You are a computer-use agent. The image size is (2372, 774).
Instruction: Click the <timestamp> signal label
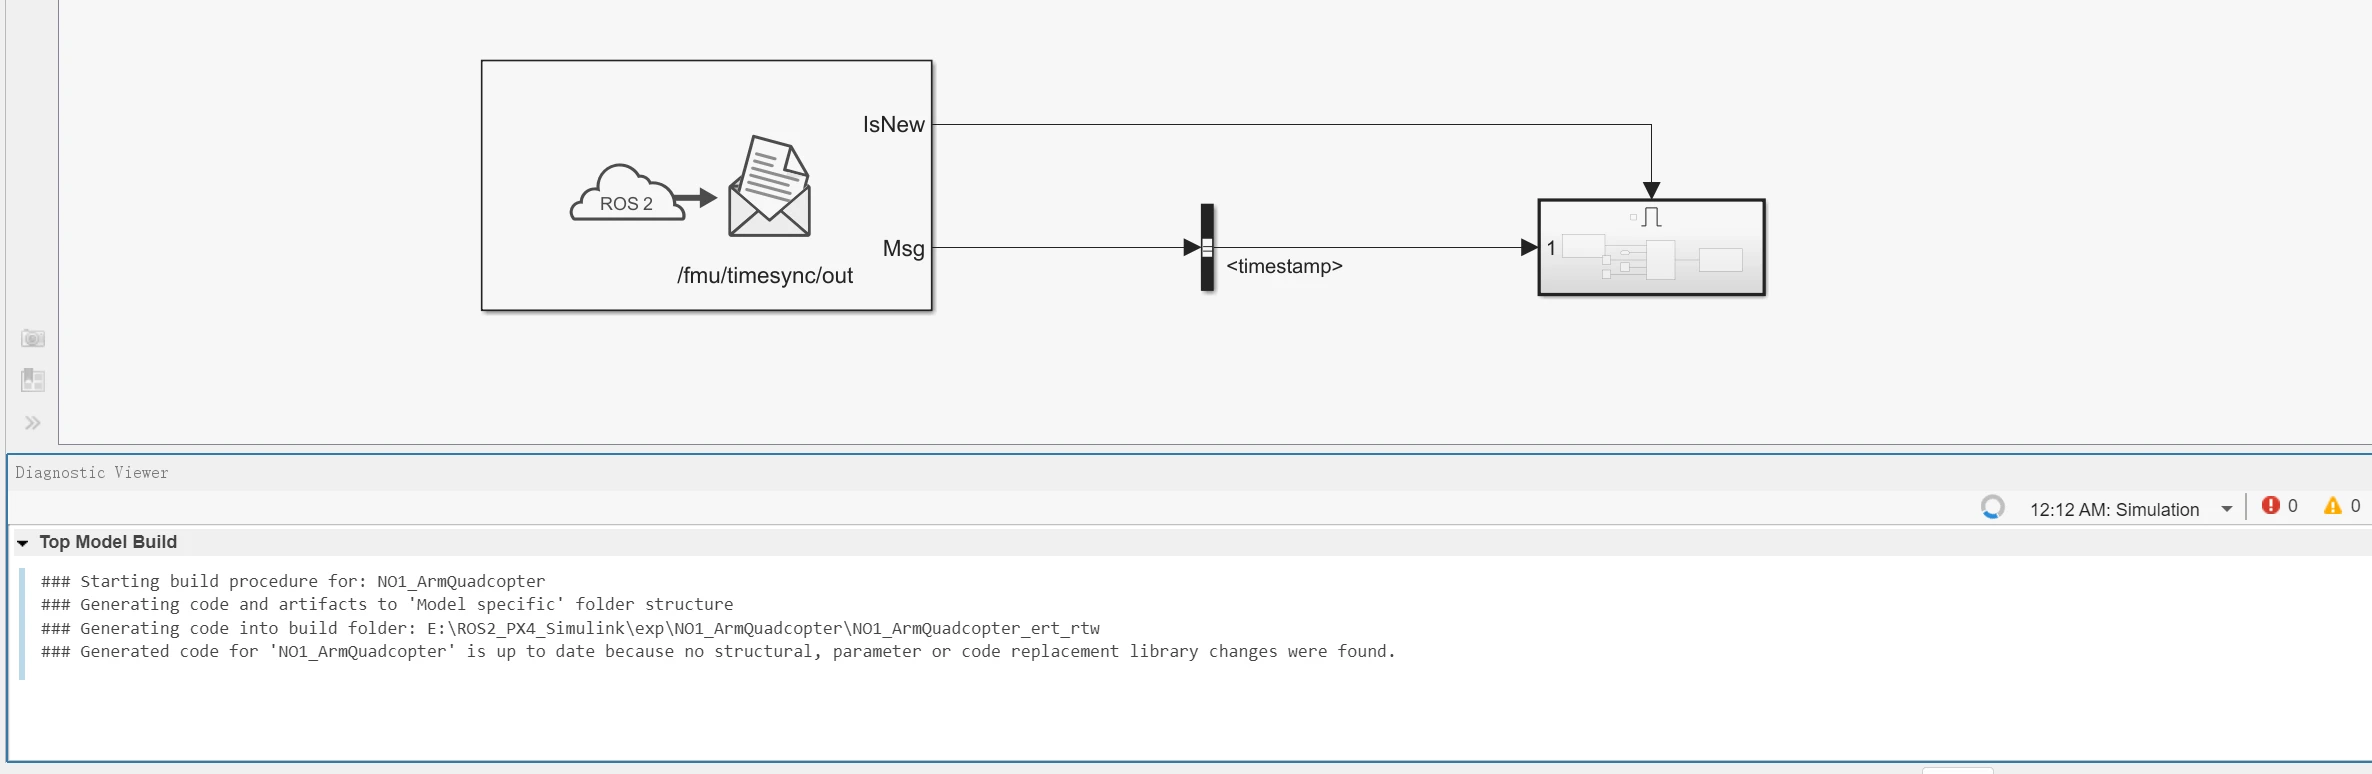coord(1284,266)
